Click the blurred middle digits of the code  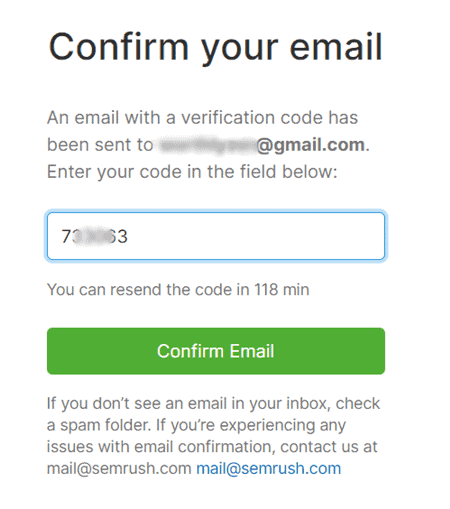[x=92, y=236]
